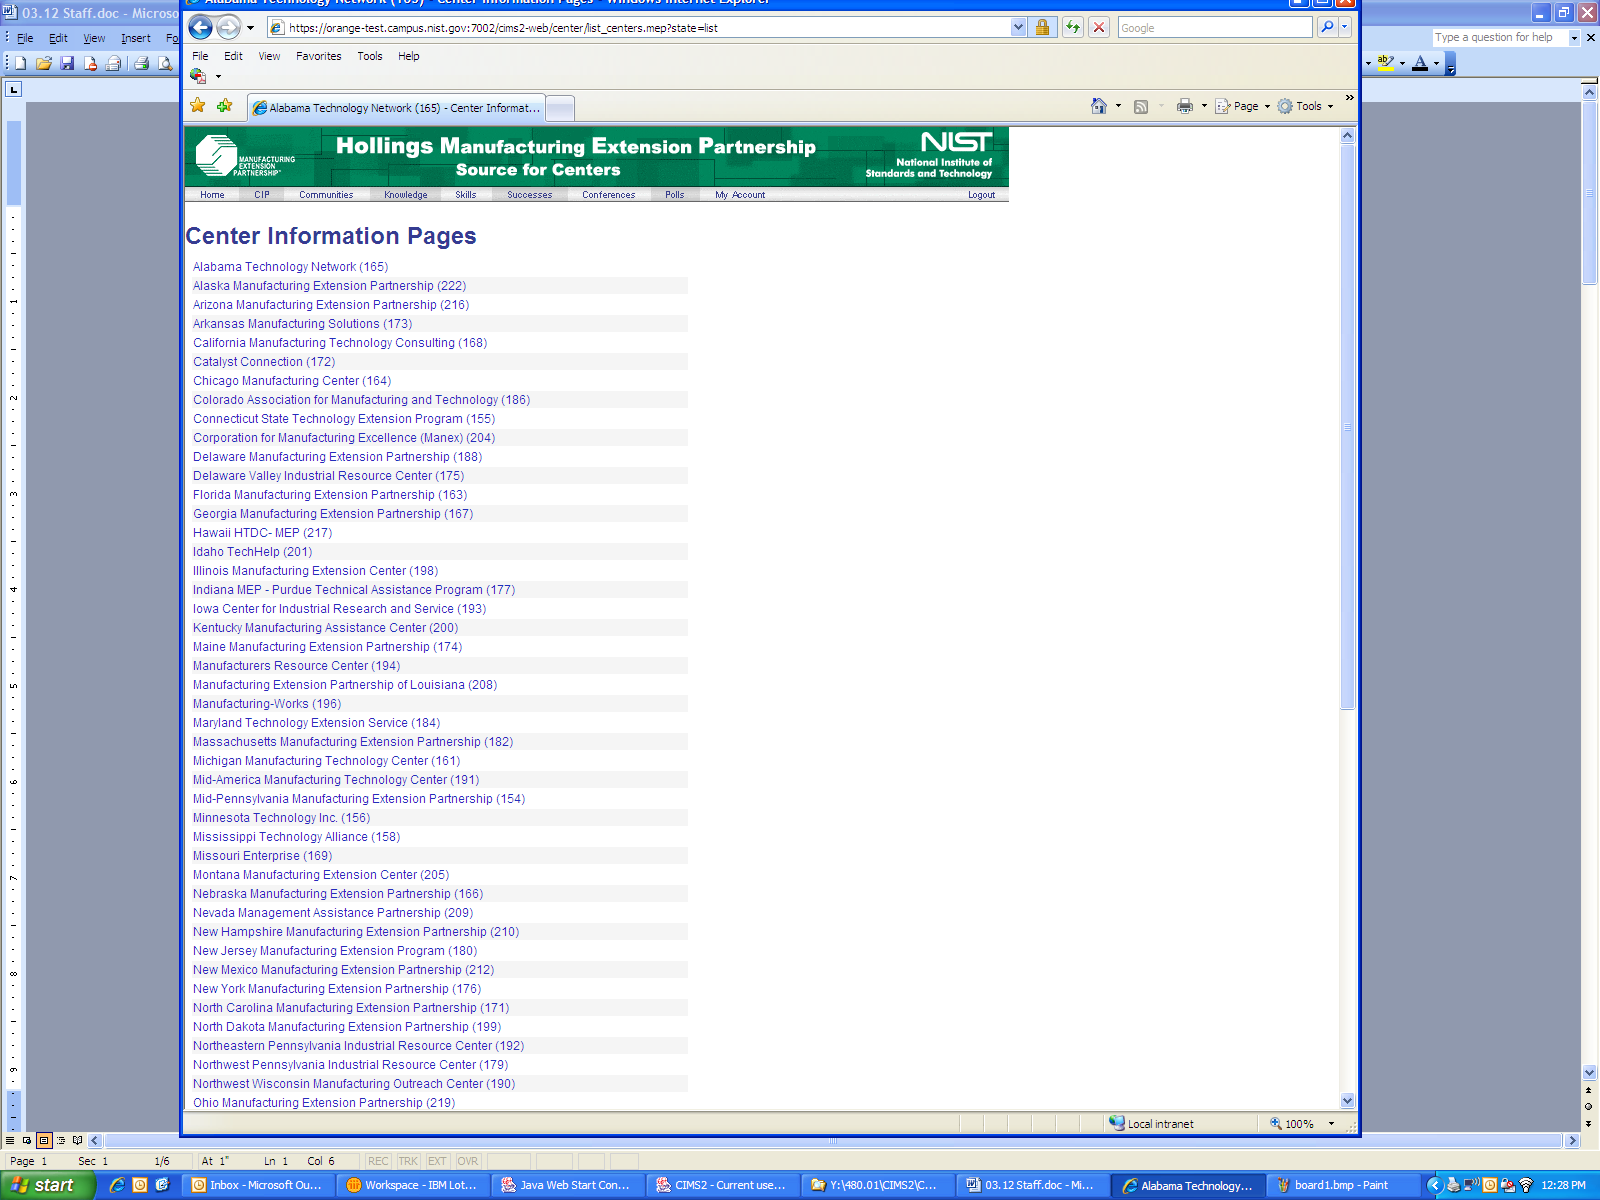
Task: Click the browser Forward arrow button
Action: coord(229,28)
